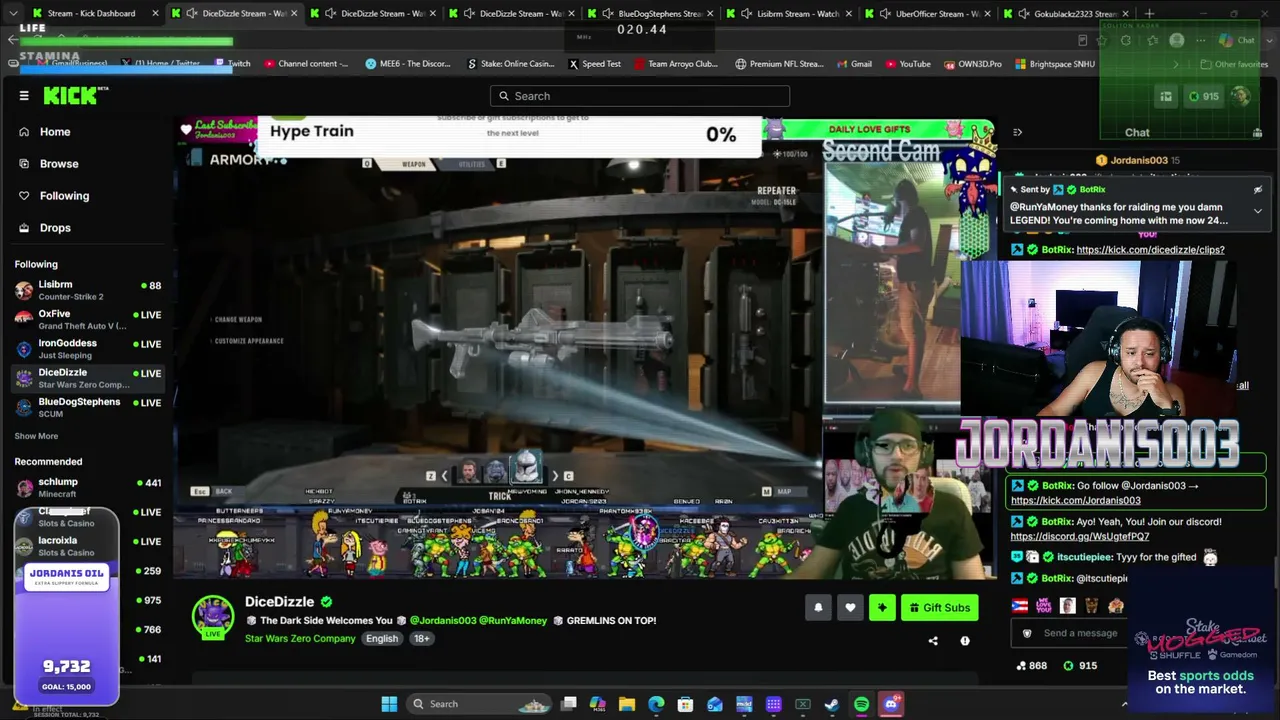Hide the pinned BotRix message
The width and height of the screenshot is (1280, 720).
[1257, 189]
